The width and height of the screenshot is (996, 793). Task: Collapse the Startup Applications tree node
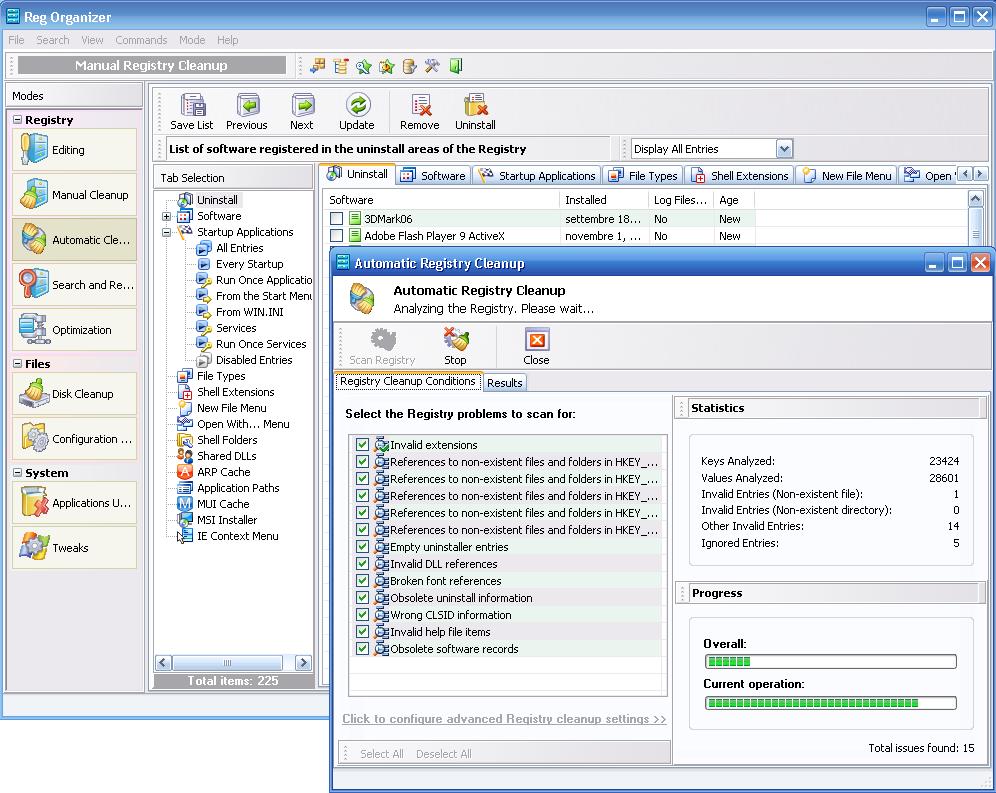pyautogui.click(x=167, y=232)
